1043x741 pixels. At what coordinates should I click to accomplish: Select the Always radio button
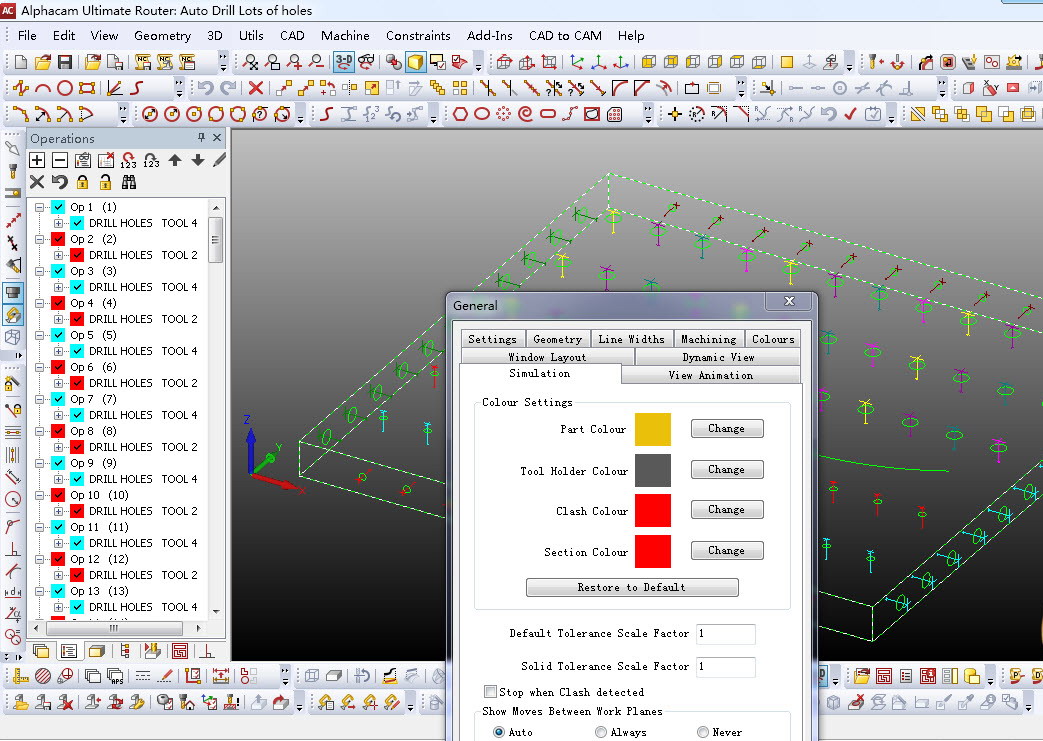point(601,732)
